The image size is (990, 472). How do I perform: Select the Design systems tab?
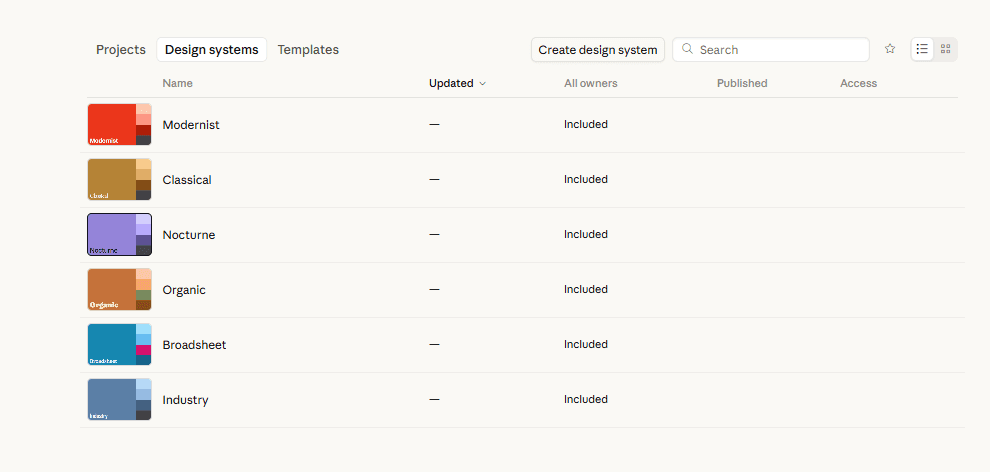click(212, 50)
